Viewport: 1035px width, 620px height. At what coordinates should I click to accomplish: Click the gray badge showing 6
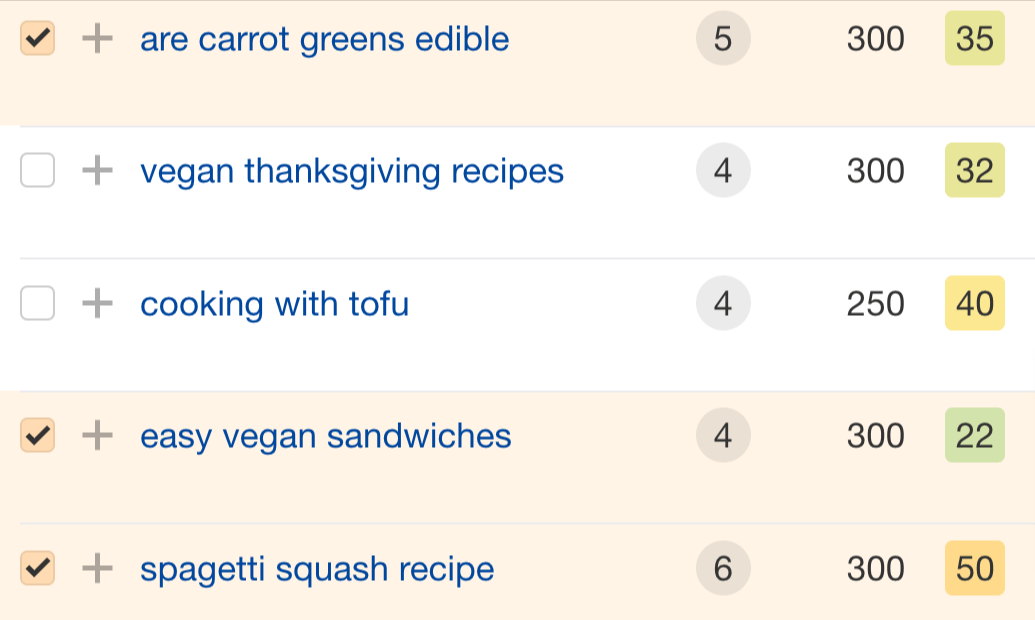723,568
